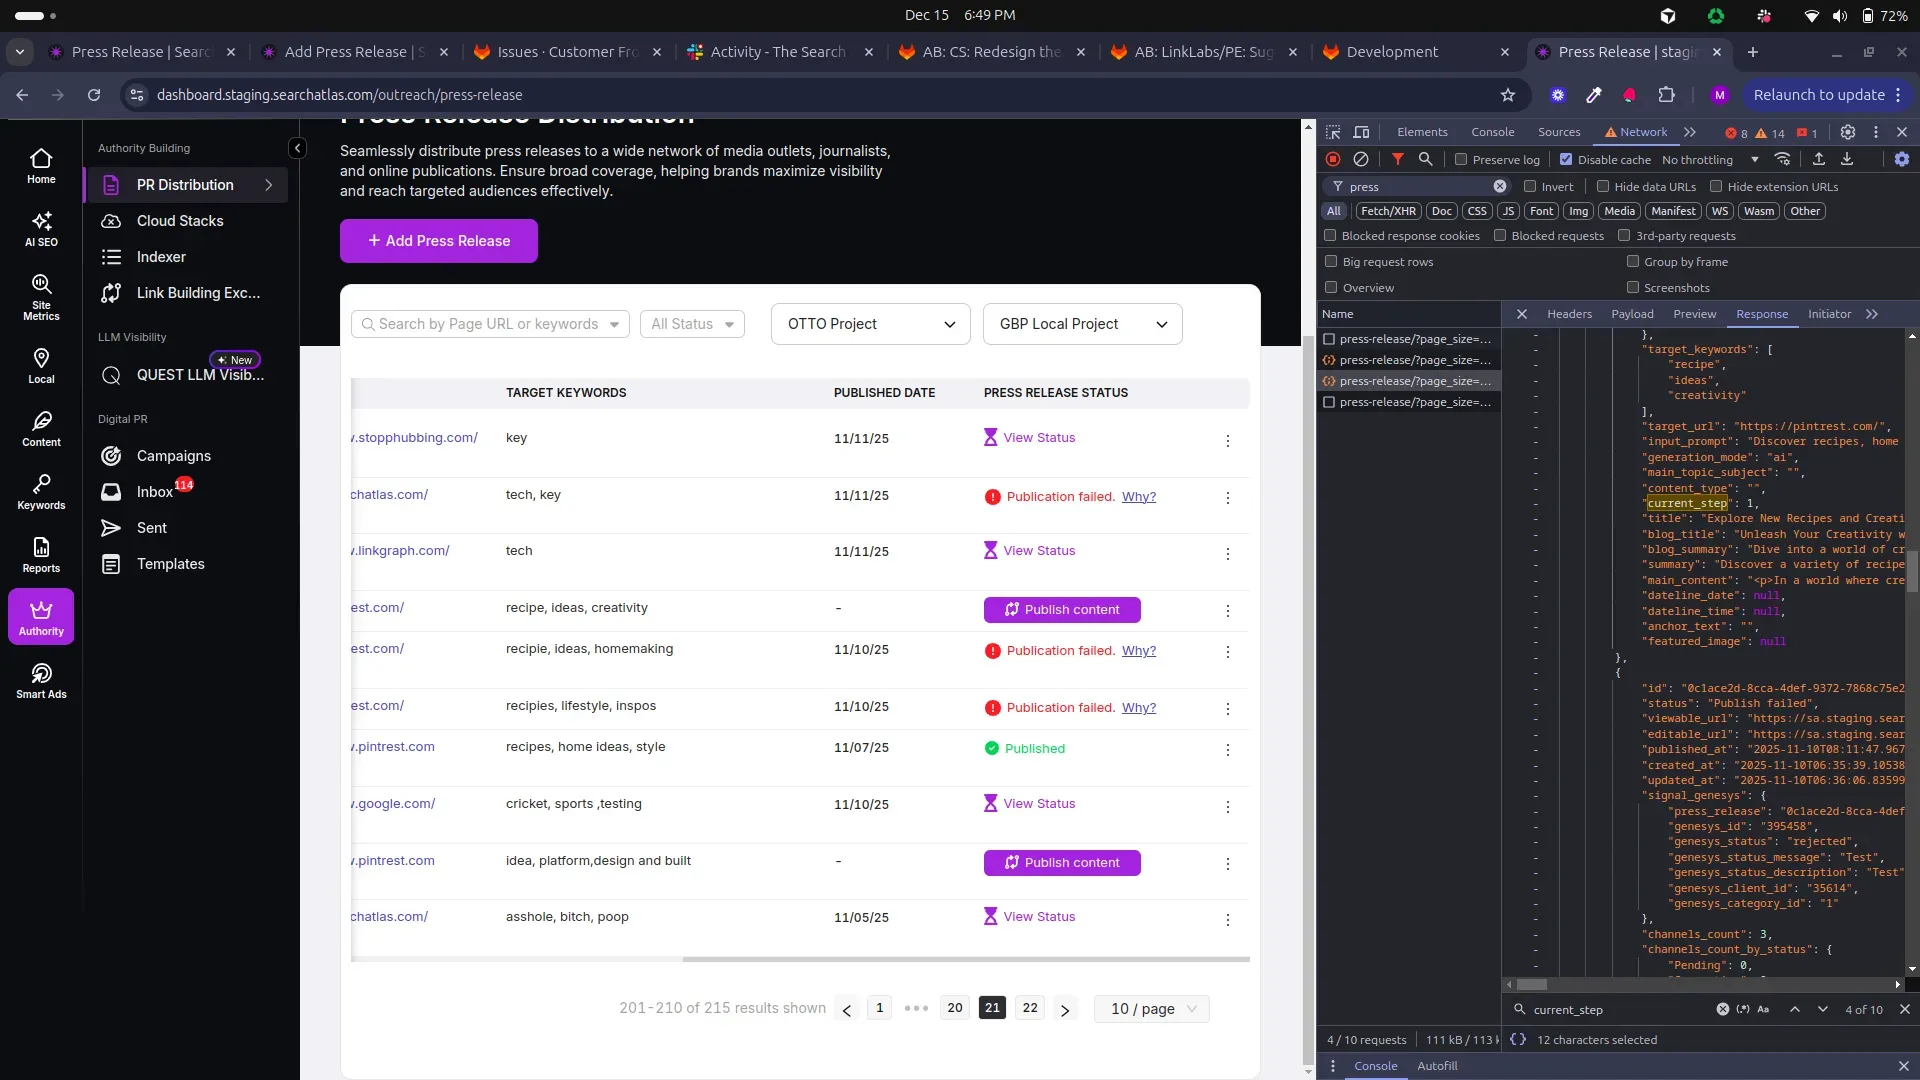Image resolution: width=1920 pixels, height=1080 pixels.
Task: Open network conditions wifi icon
Action: pyautogui.click(x=1782, y=159)
